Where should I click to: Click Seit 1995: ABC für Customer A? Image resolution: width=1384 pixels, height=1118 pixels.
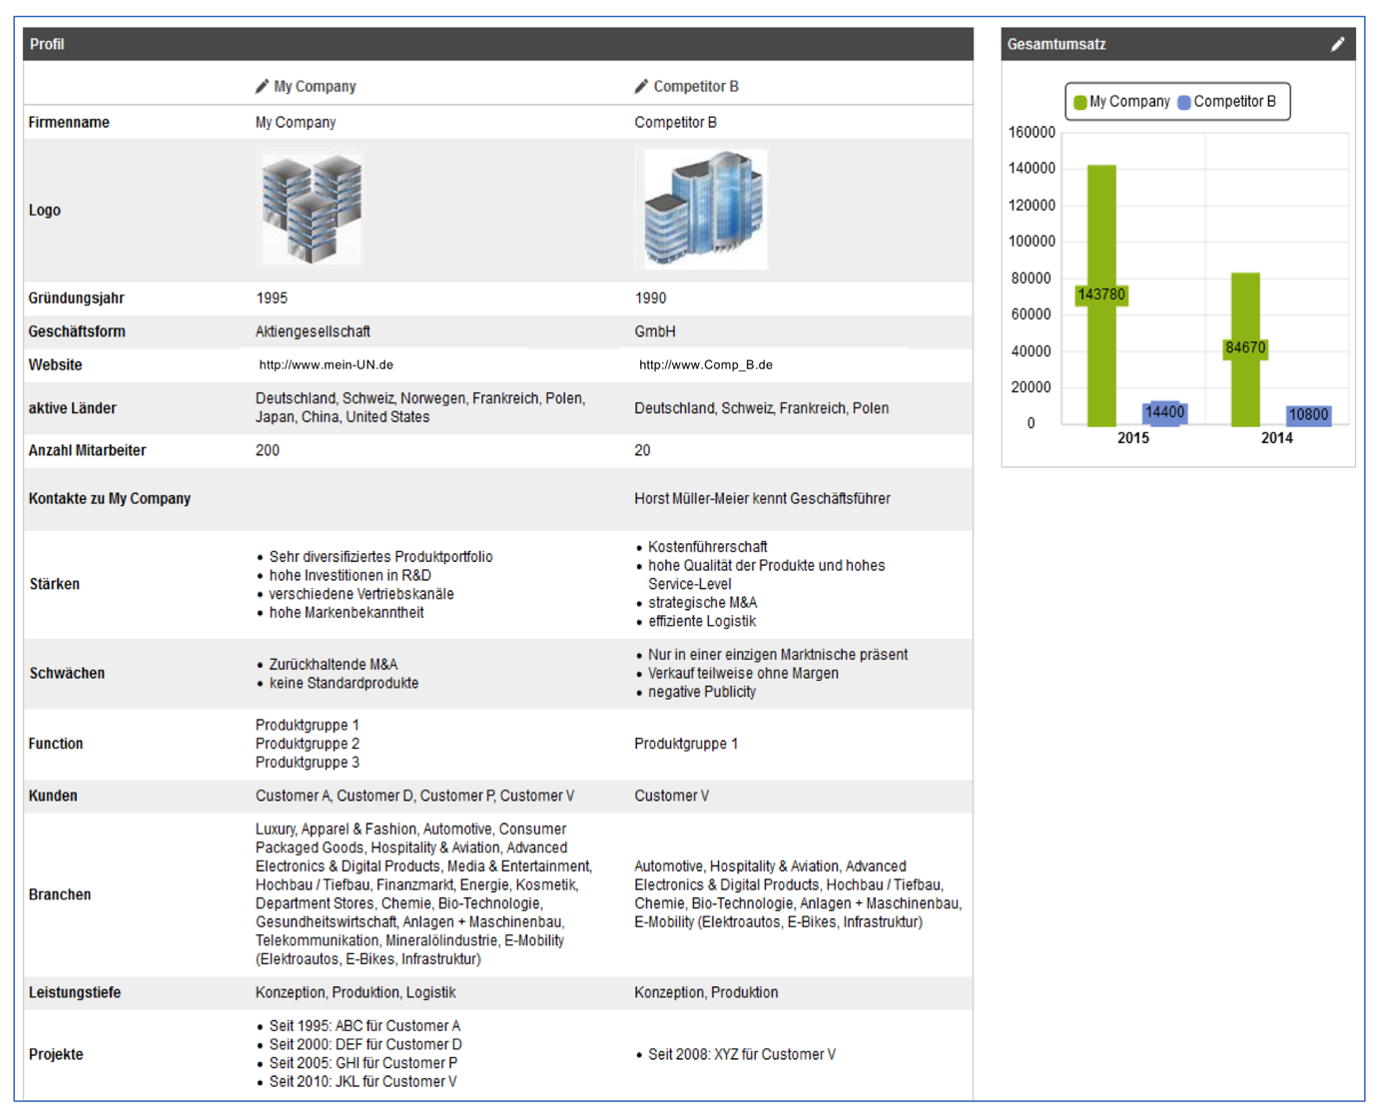365,1026
